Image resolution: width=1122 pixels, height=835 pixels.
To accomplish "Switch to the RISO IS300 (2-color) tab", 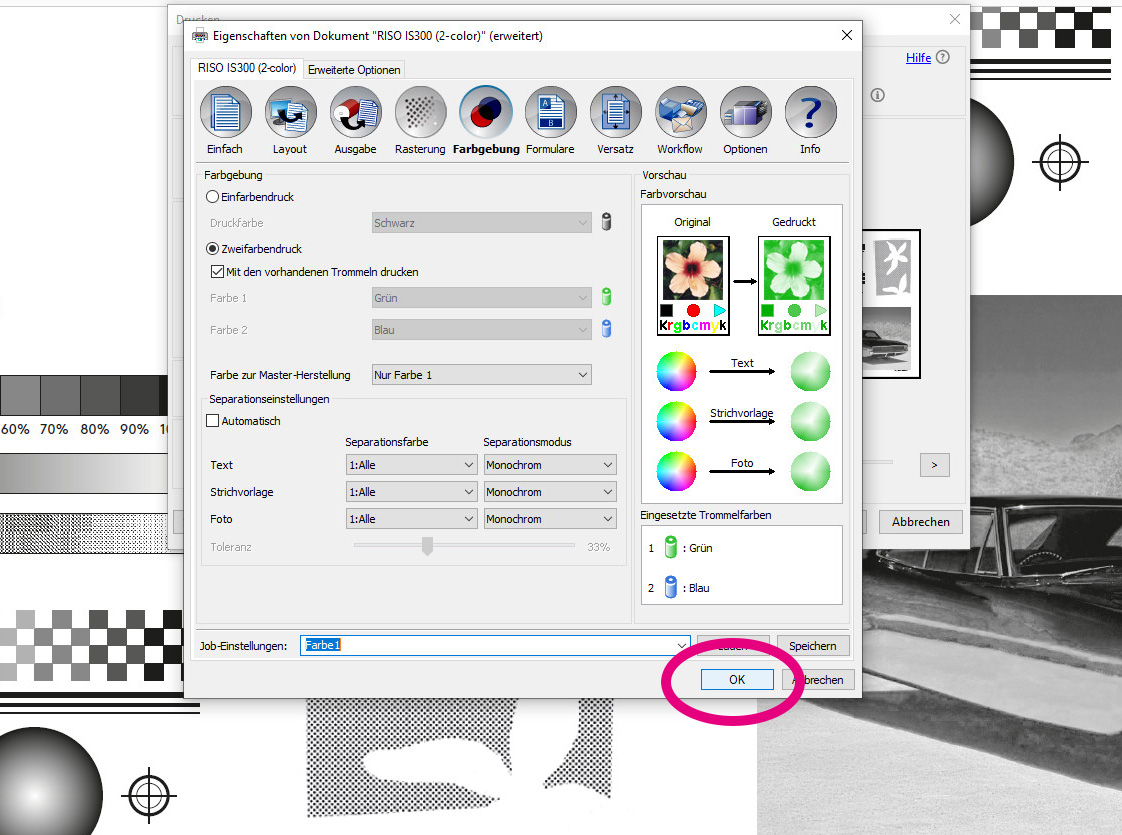I will point(245,68).
